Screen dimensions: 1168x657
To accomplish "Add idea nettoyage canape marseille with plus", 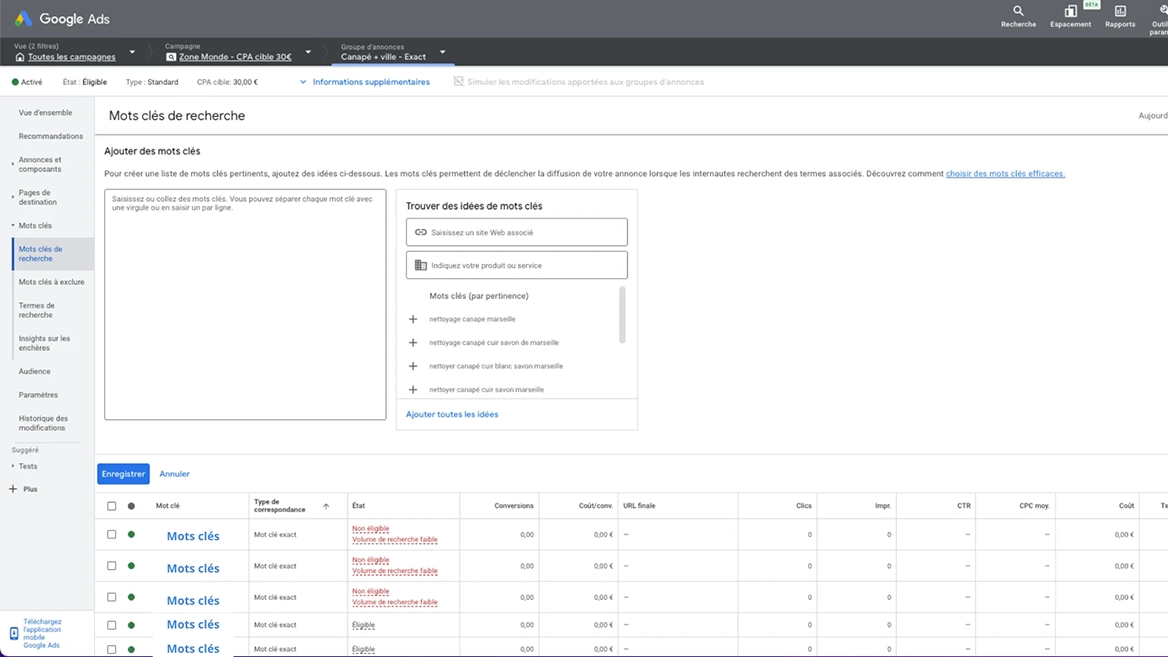I will point(413,319).
